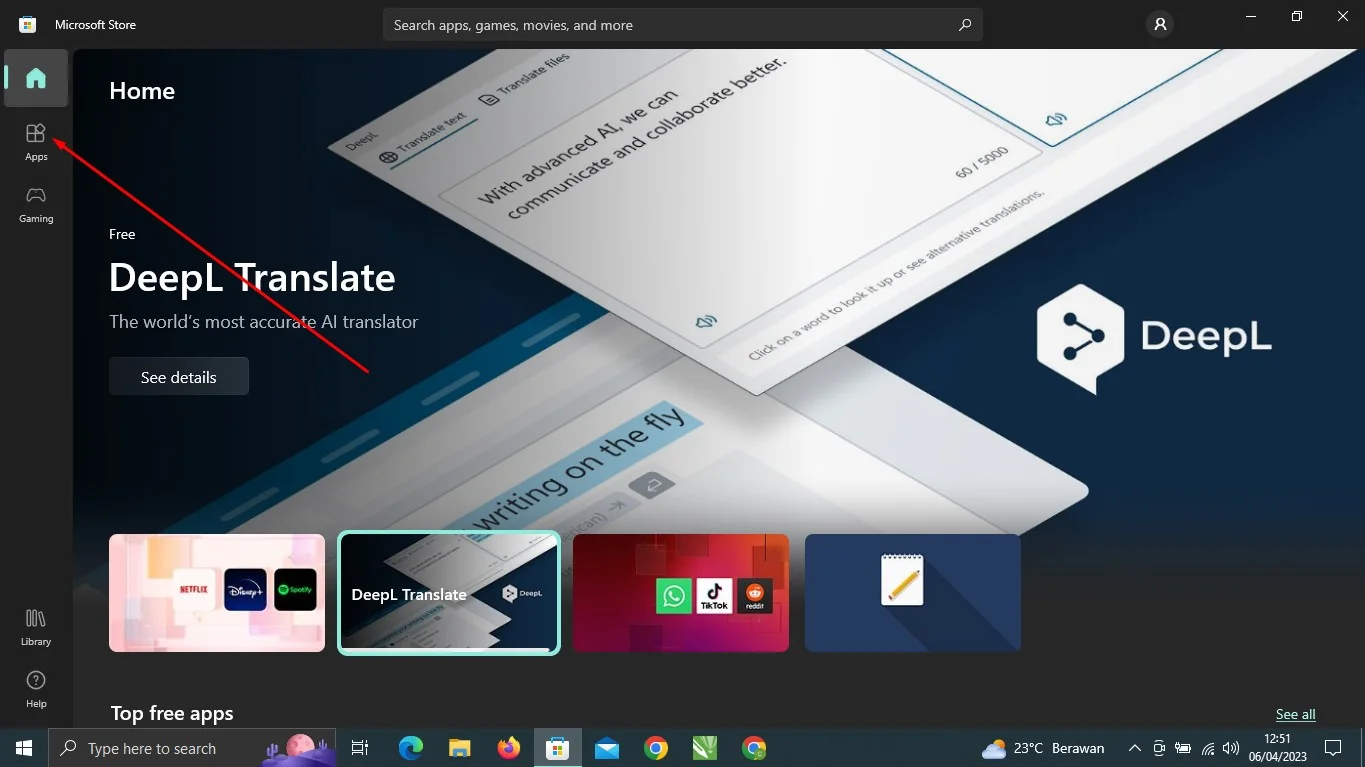Open the Apps section in sidebar
1365x767 pixels.
click(x=36, y=142)
